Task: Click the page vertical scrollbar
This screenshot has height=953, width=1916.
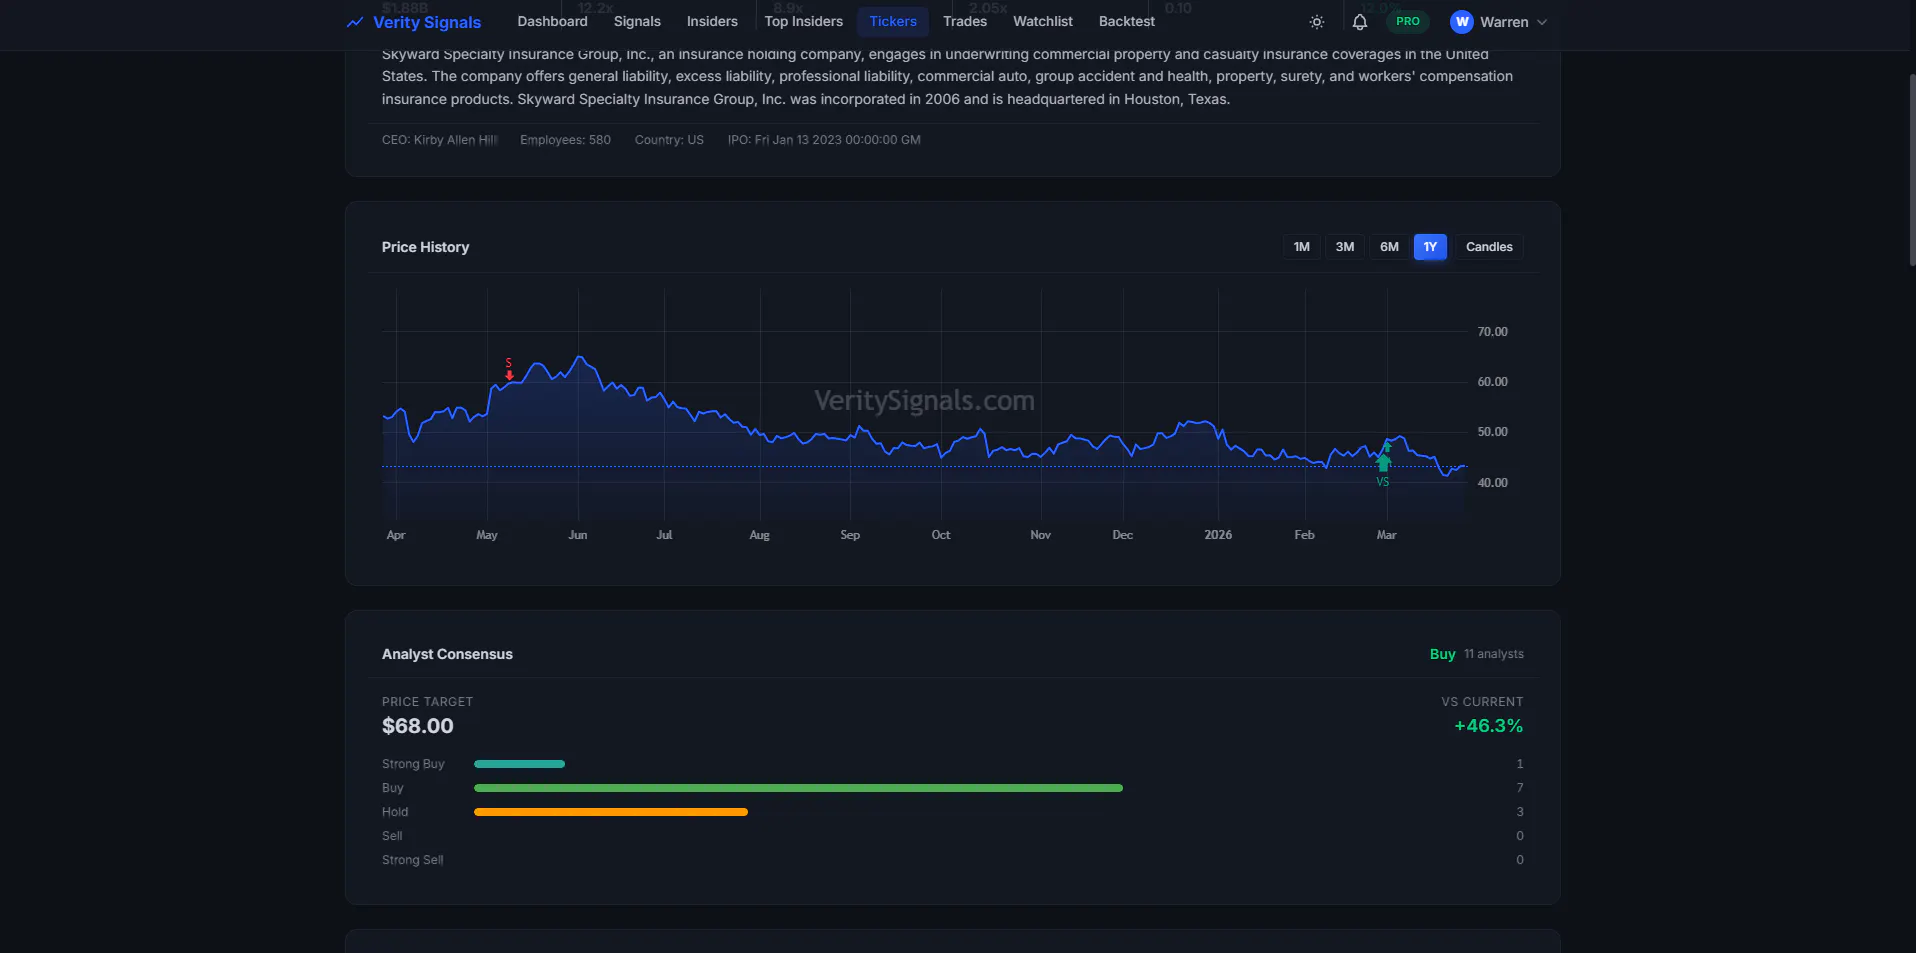Action: point(1911,170)
